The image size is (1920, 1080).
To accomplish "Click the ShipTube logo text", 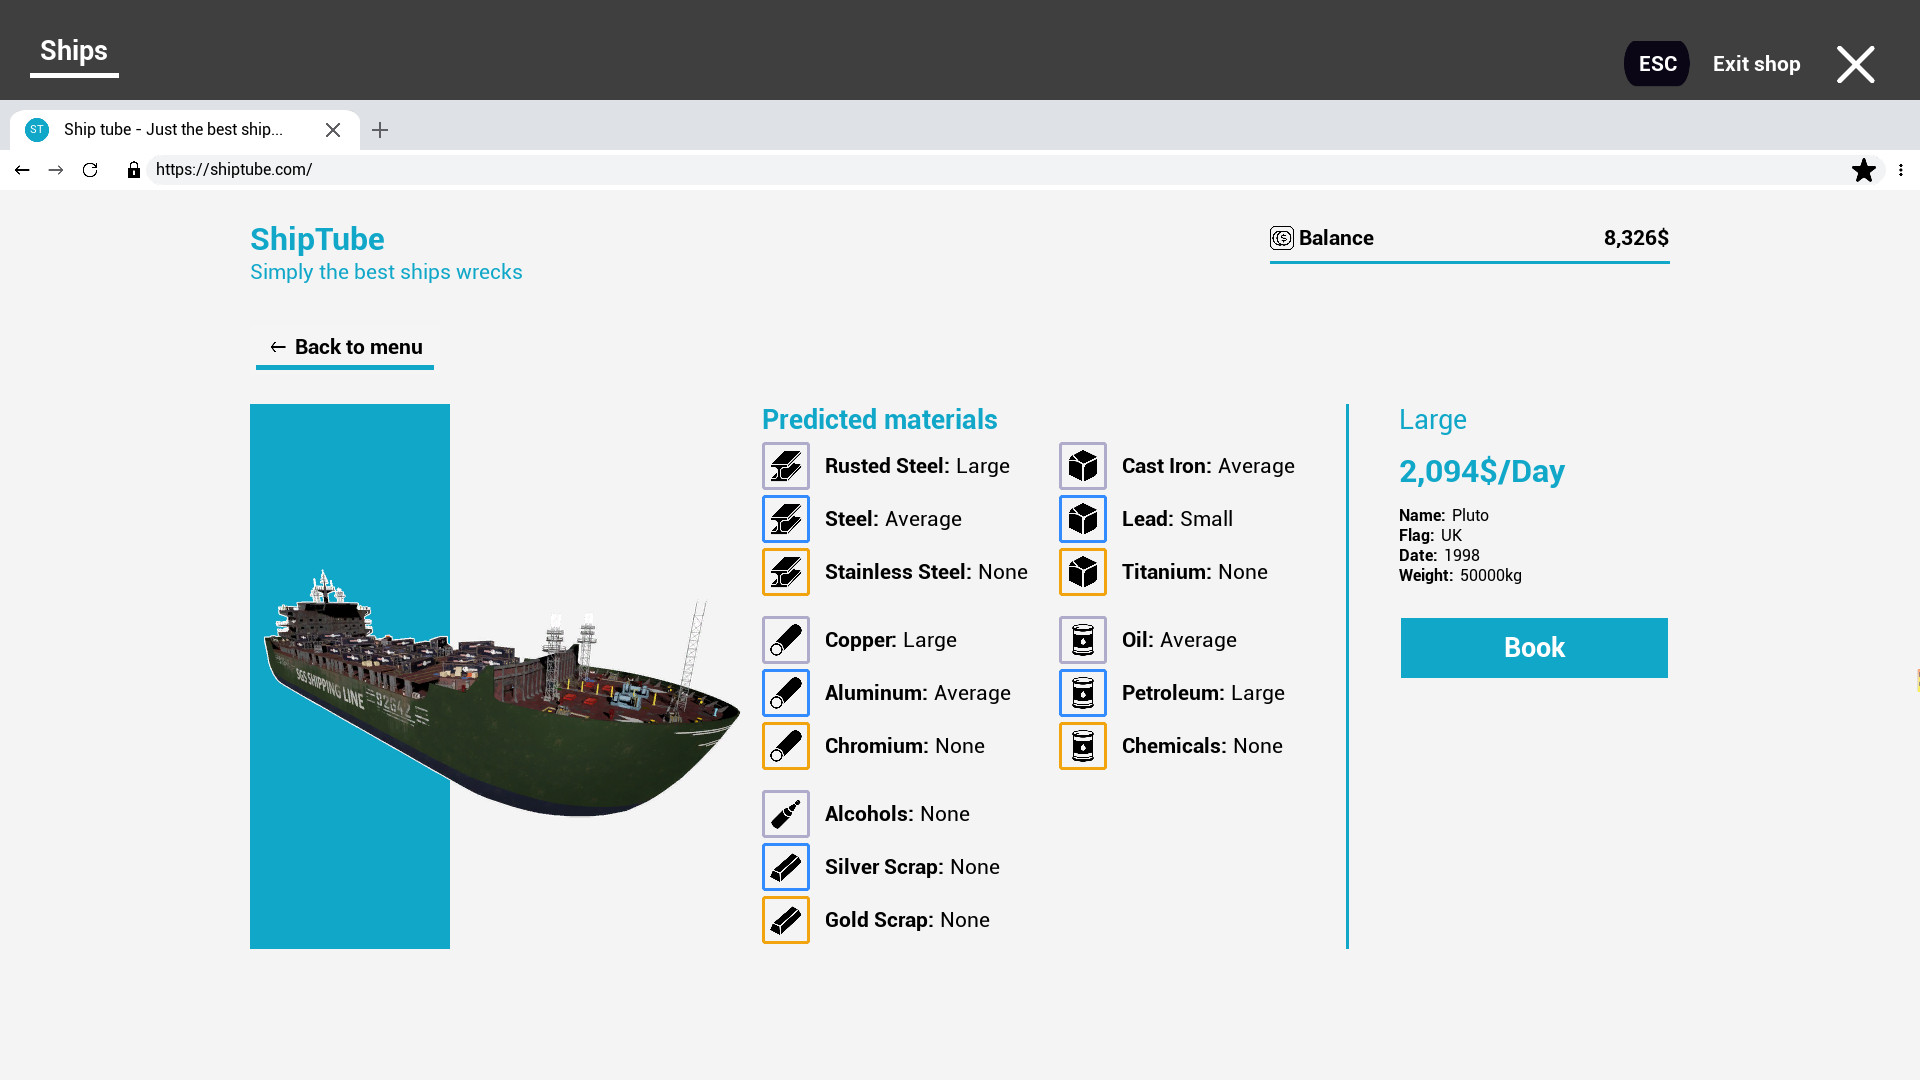I will click(316, 239).
